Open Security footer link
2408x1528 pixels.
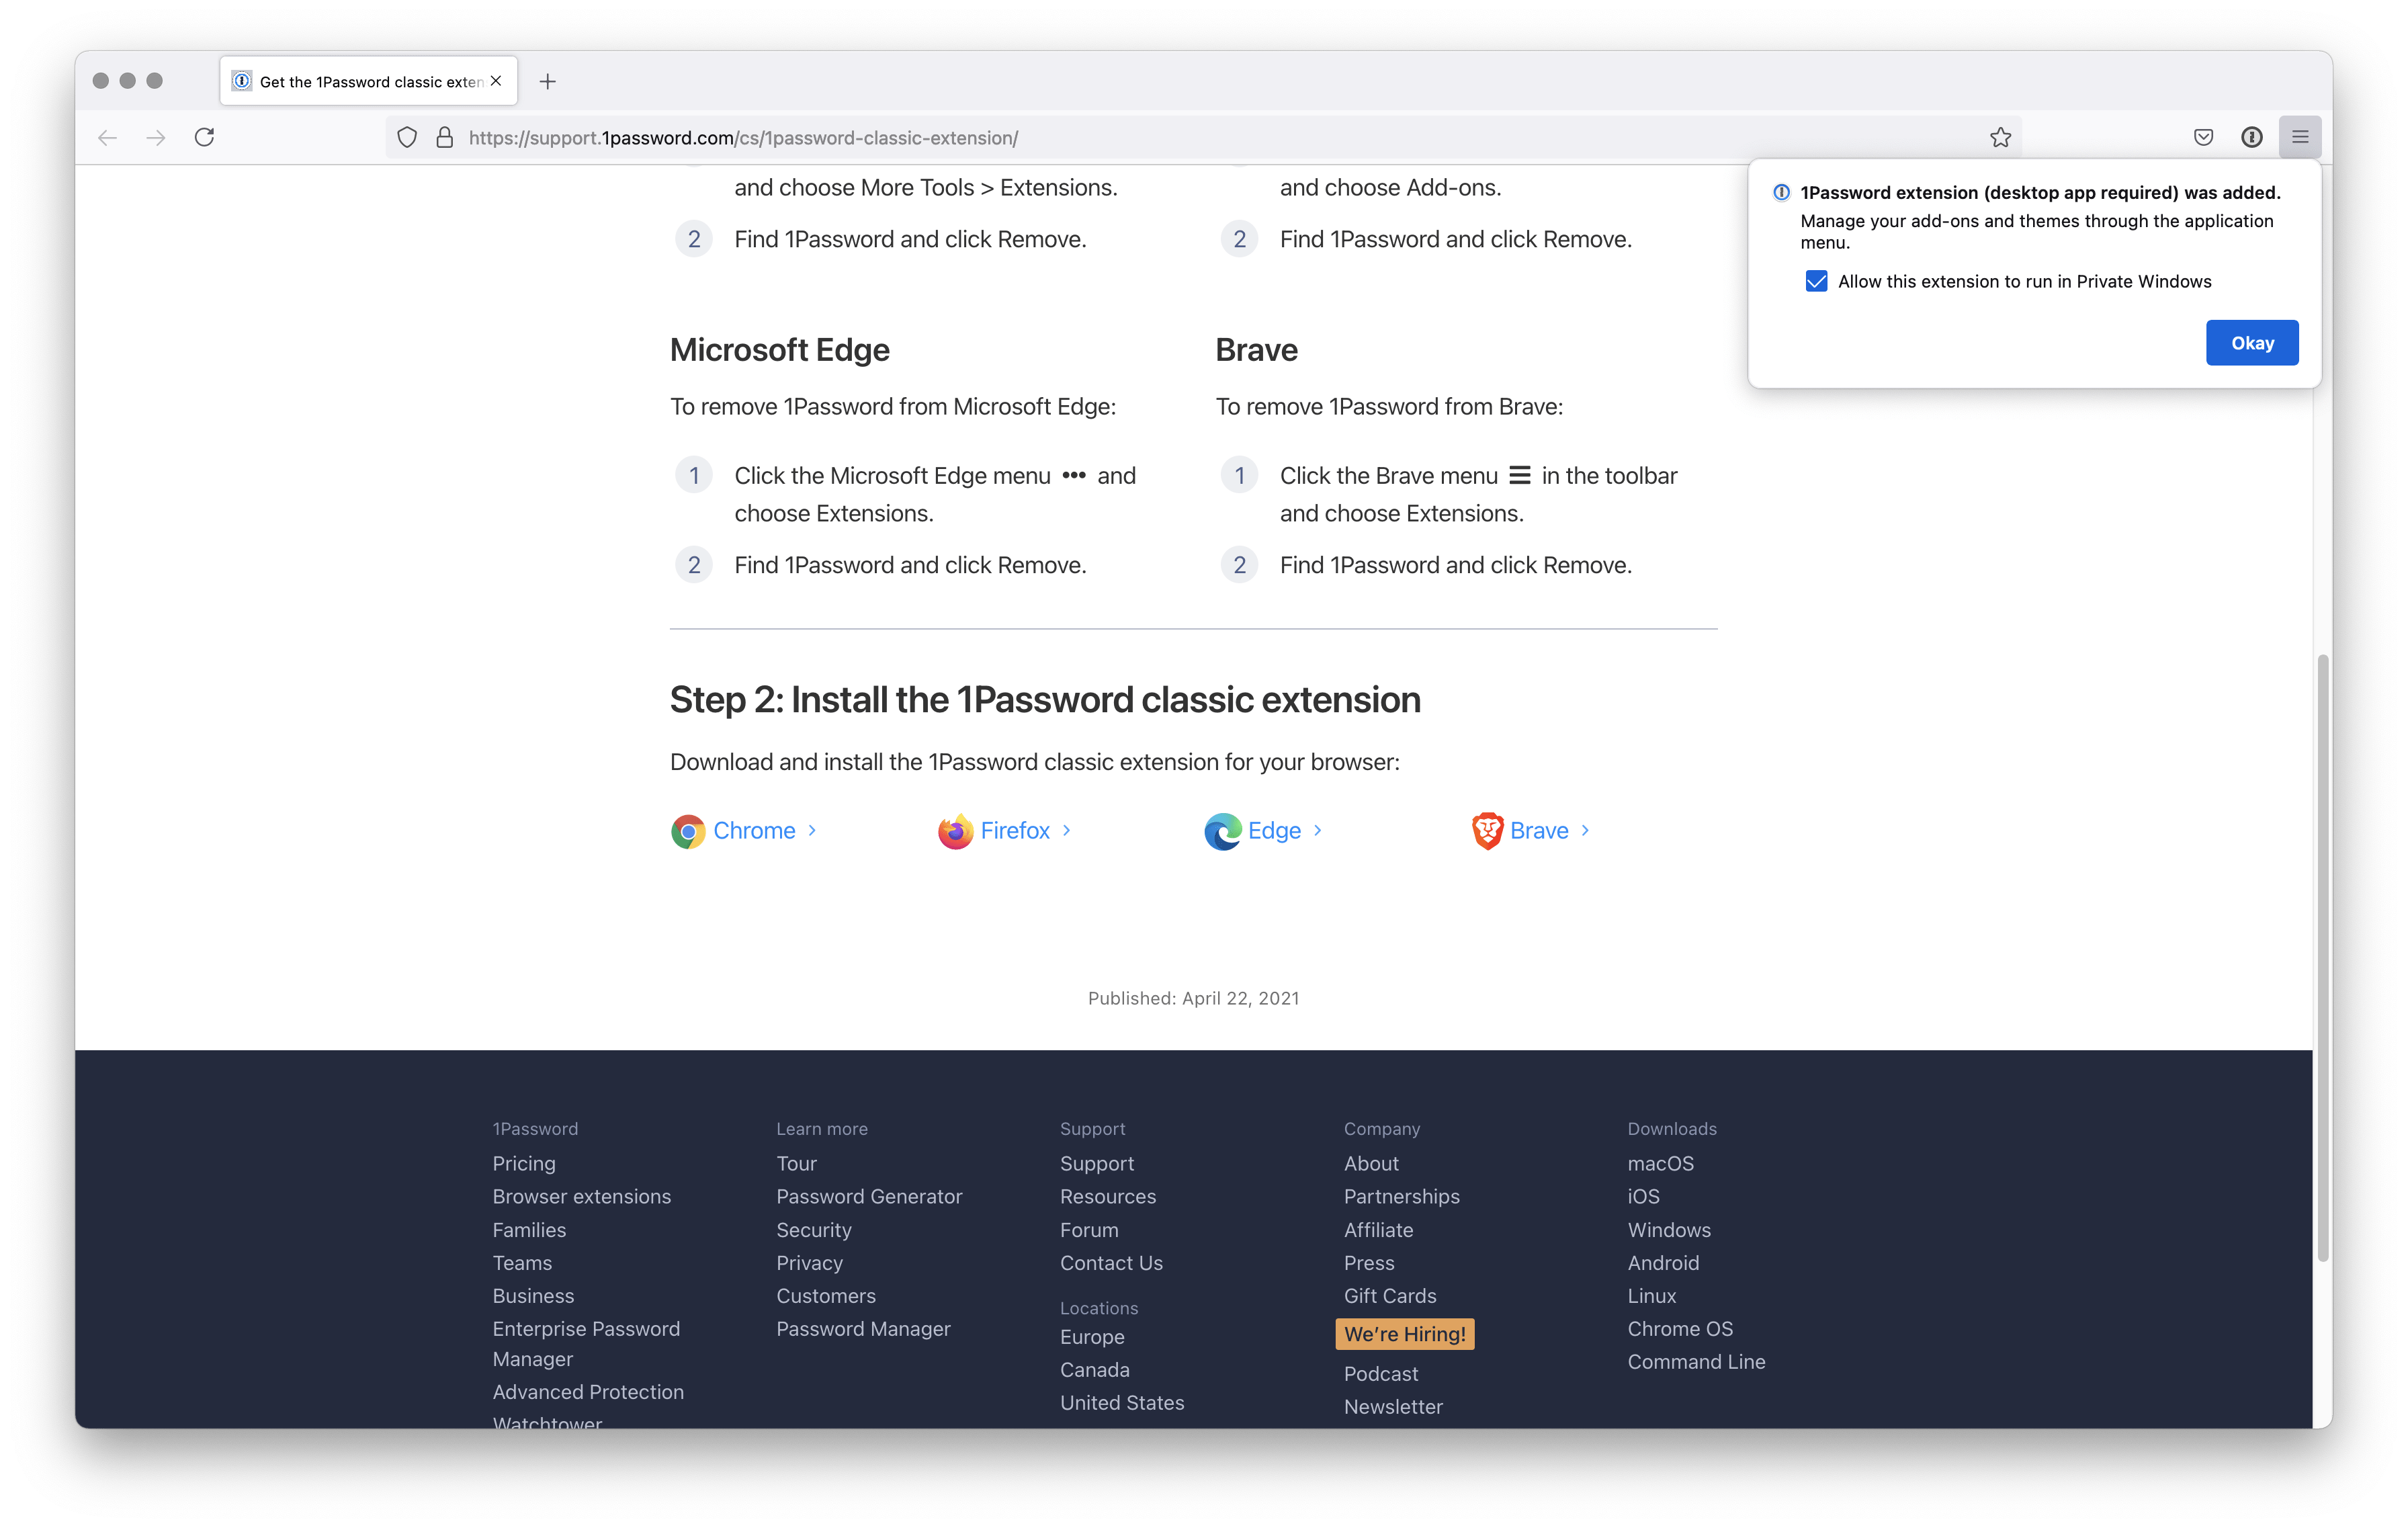coord(814,1230)
